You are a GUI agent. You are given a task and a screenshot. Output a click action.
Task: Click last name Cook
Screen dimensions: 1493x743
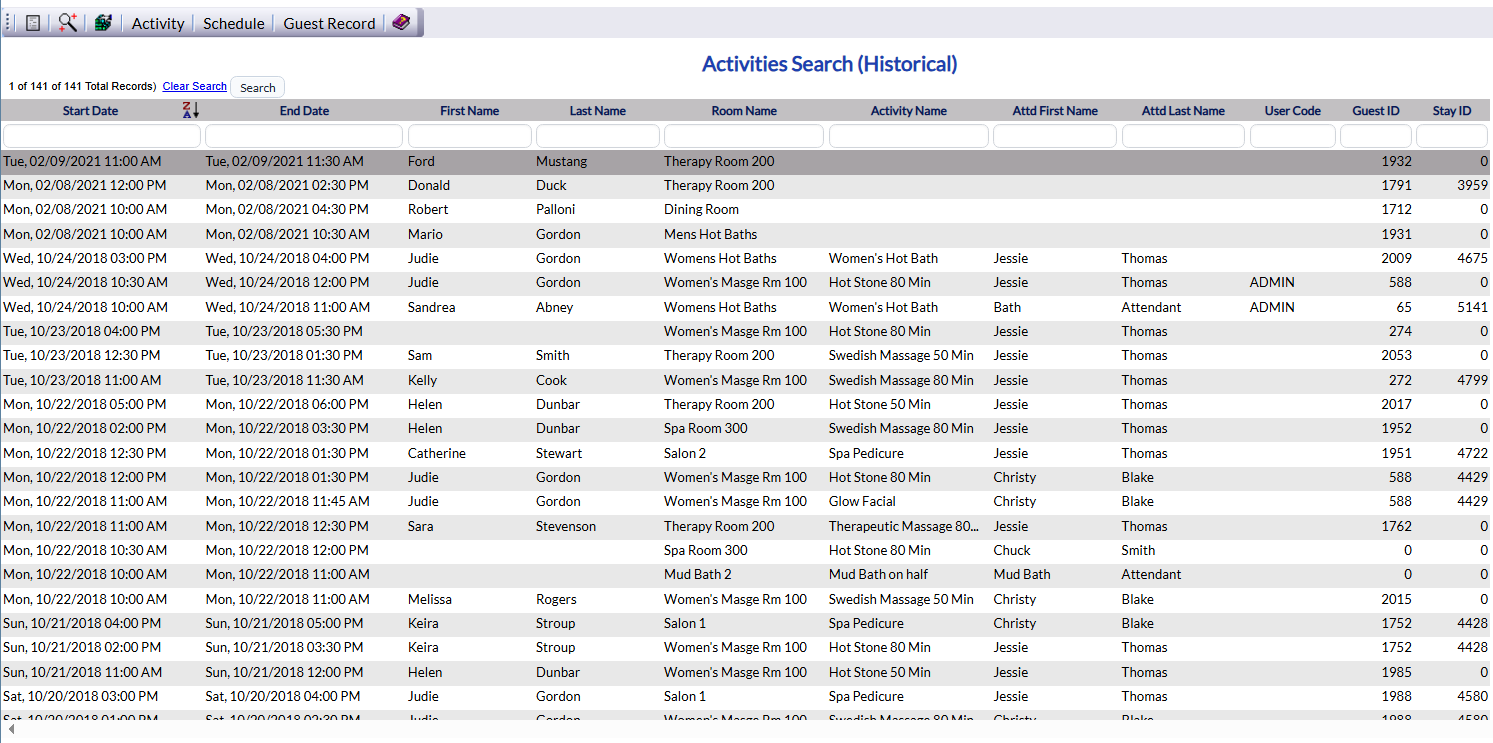click(551, 380)
